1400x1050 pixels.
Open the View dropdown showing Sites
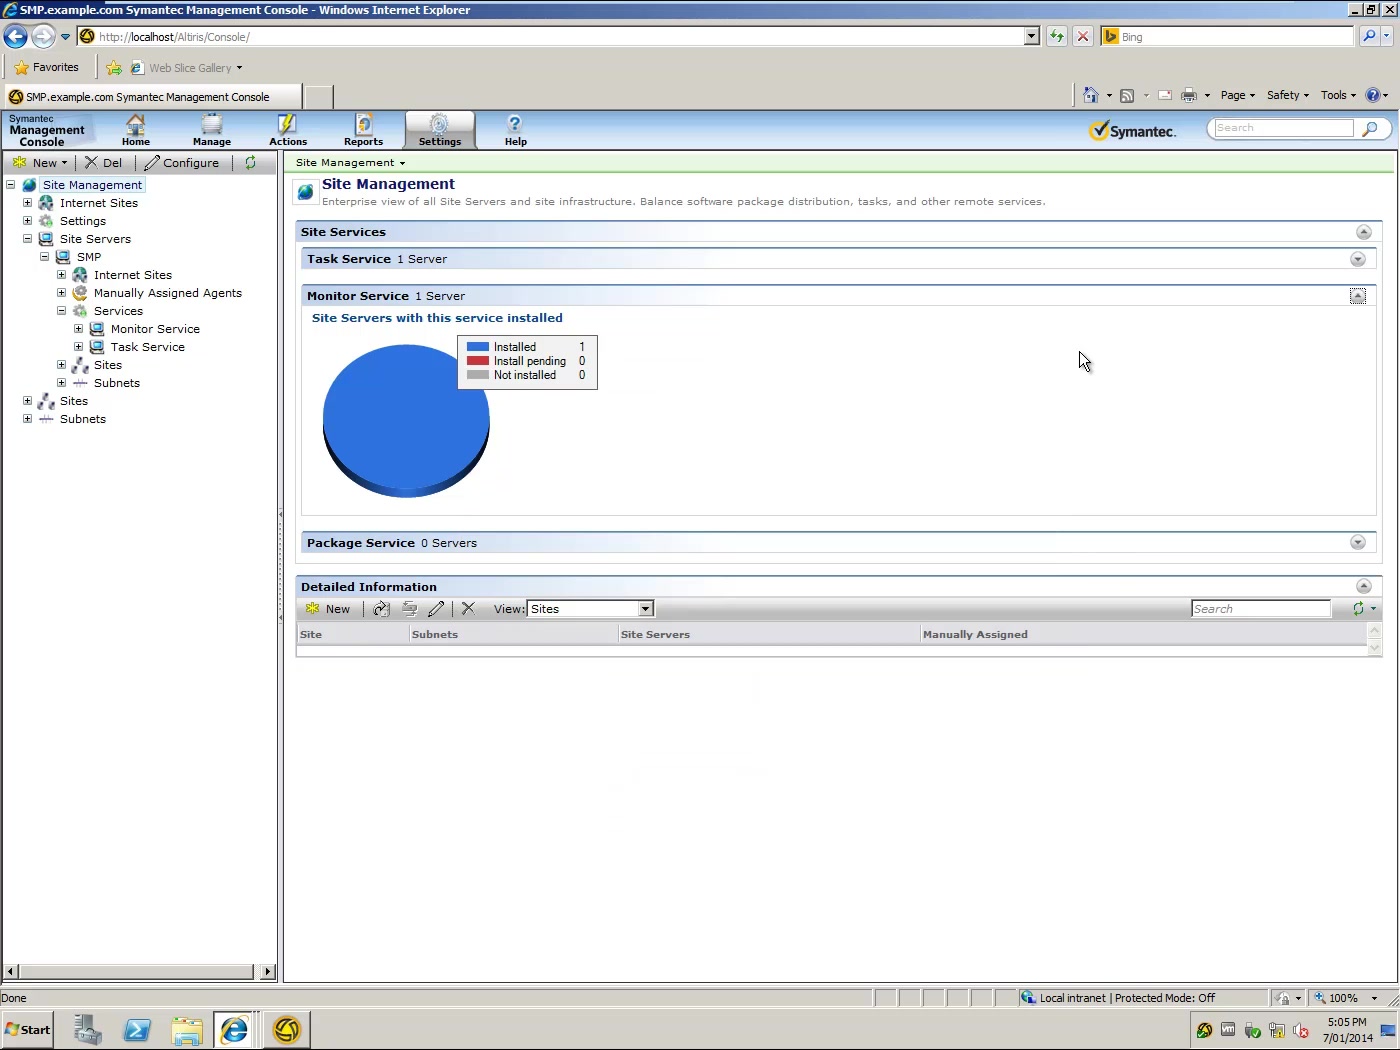pos(590,608)
